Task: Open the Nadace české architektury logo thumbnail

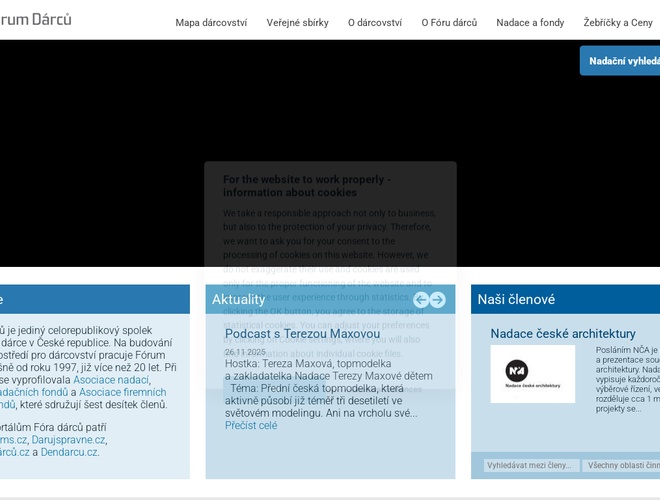Action: [x=532, y=373]
